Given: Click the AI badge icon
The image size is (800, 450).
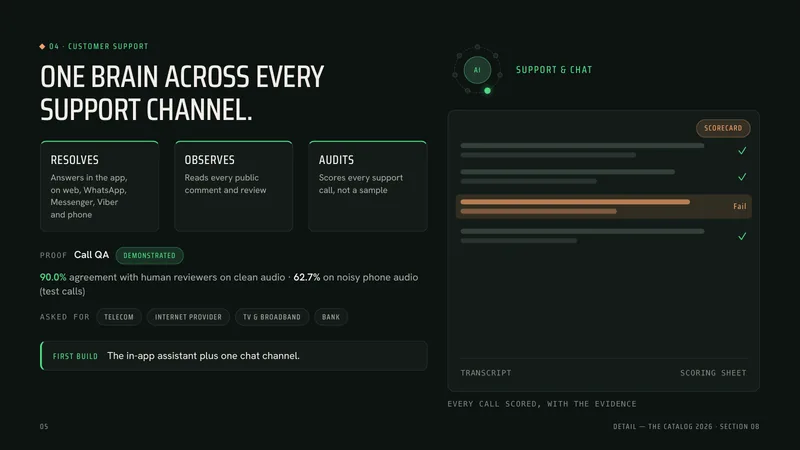Looking at the screenshot, I should (477, 70).
